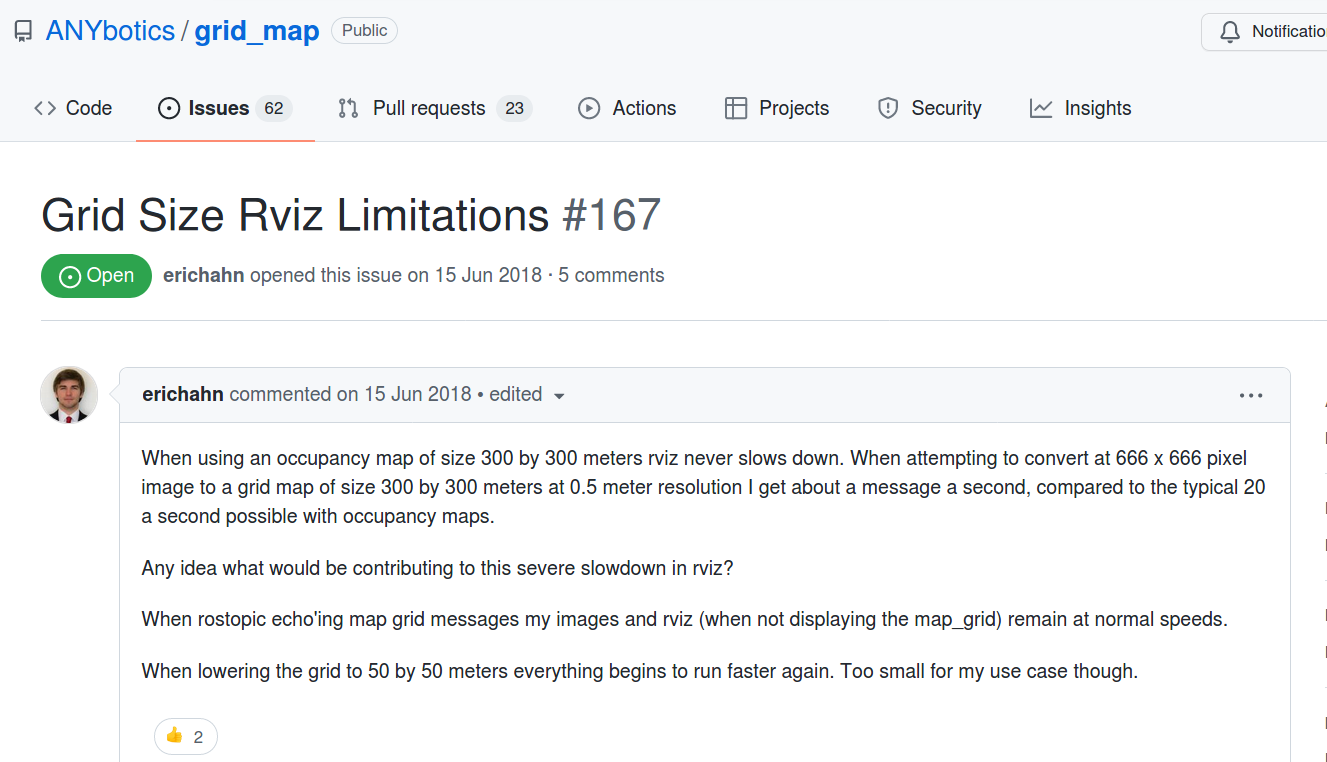1327x762 pixels.
Task: Toggle the thumbs-up reaction on the comment
Action: coord(185,736)
